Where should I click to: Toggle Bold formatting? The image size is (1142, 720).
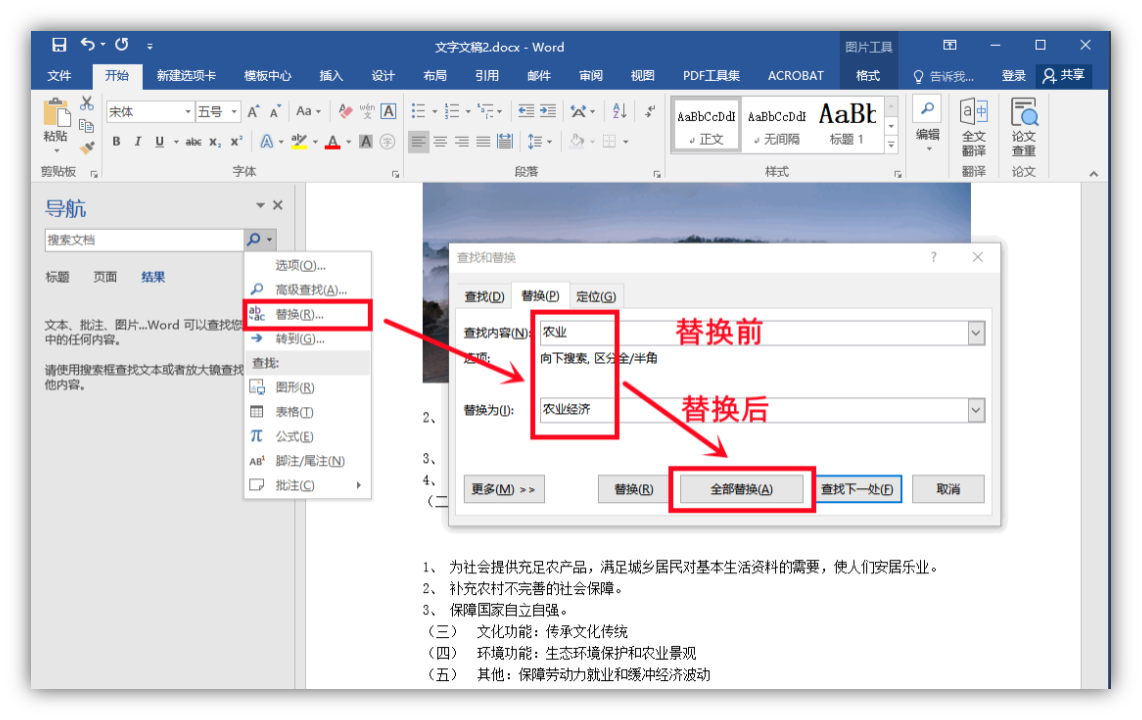116,142
